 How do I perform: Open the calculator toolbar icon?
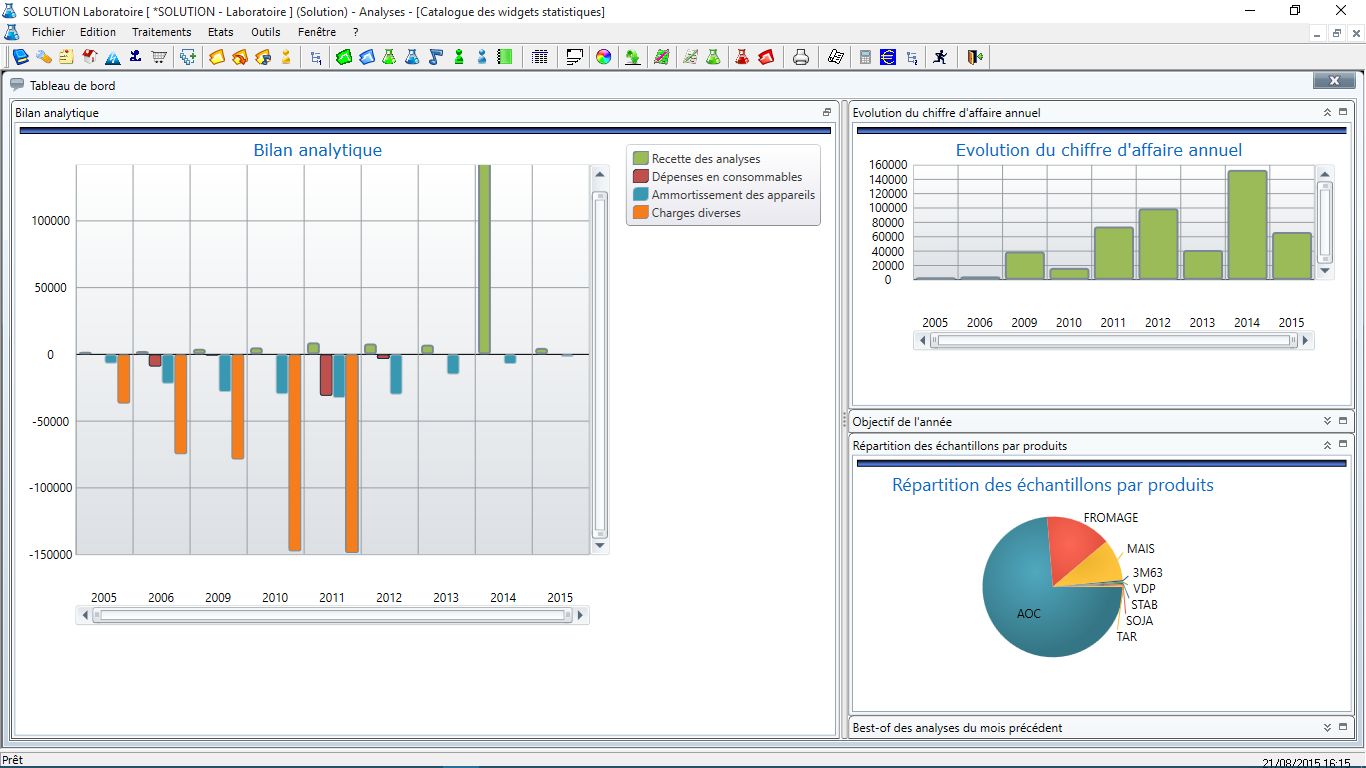(x=865, y=57)
